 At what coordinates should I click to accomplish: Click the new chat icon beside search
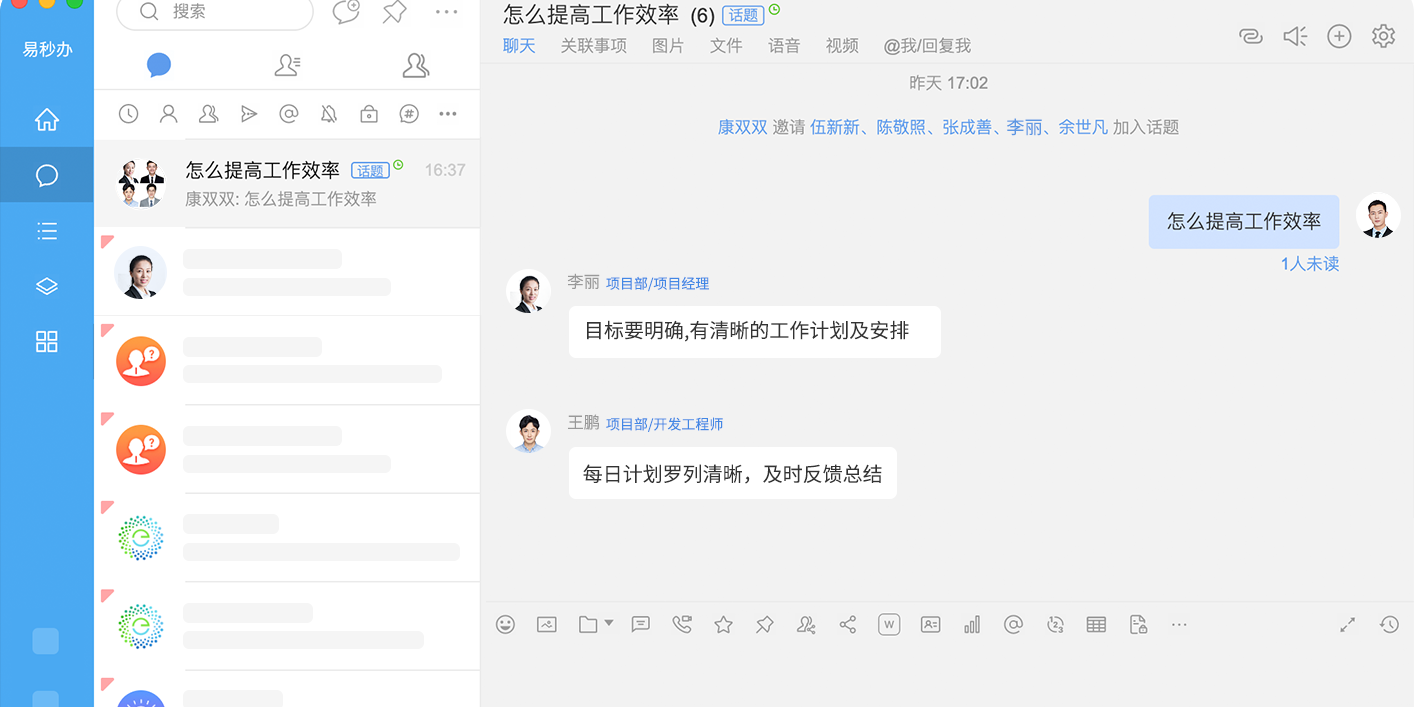345,12
